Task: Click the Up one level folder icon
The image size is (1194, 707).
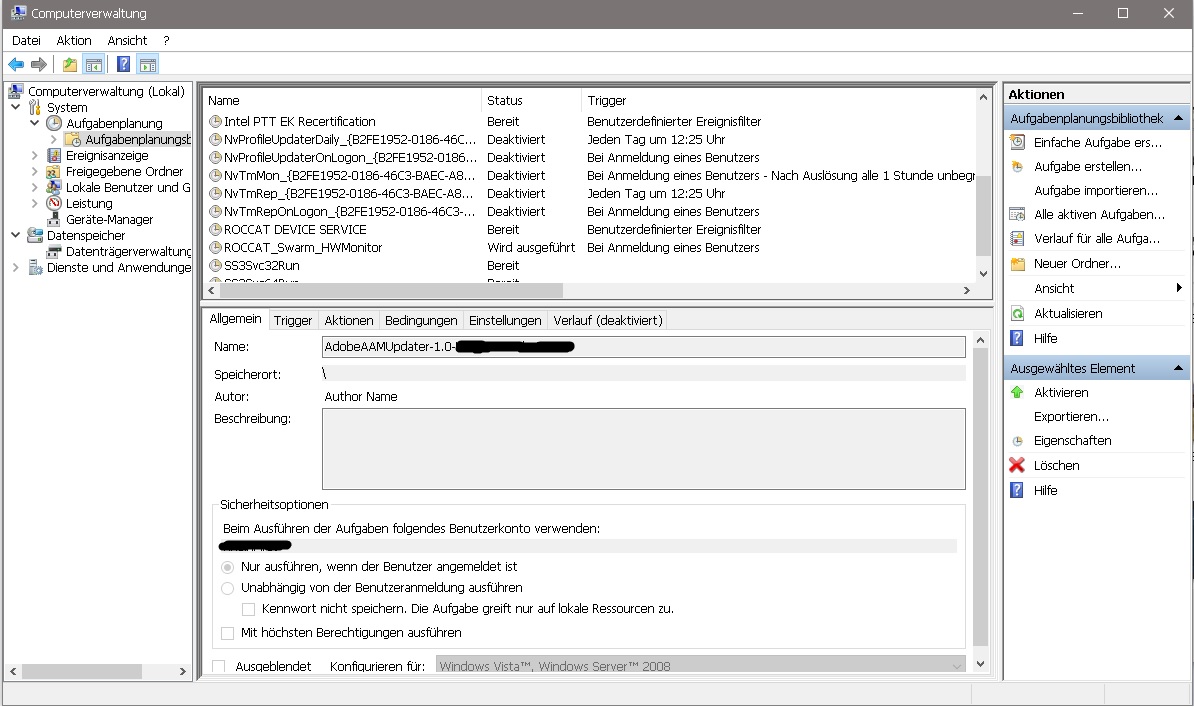Action: coord(70,65)
